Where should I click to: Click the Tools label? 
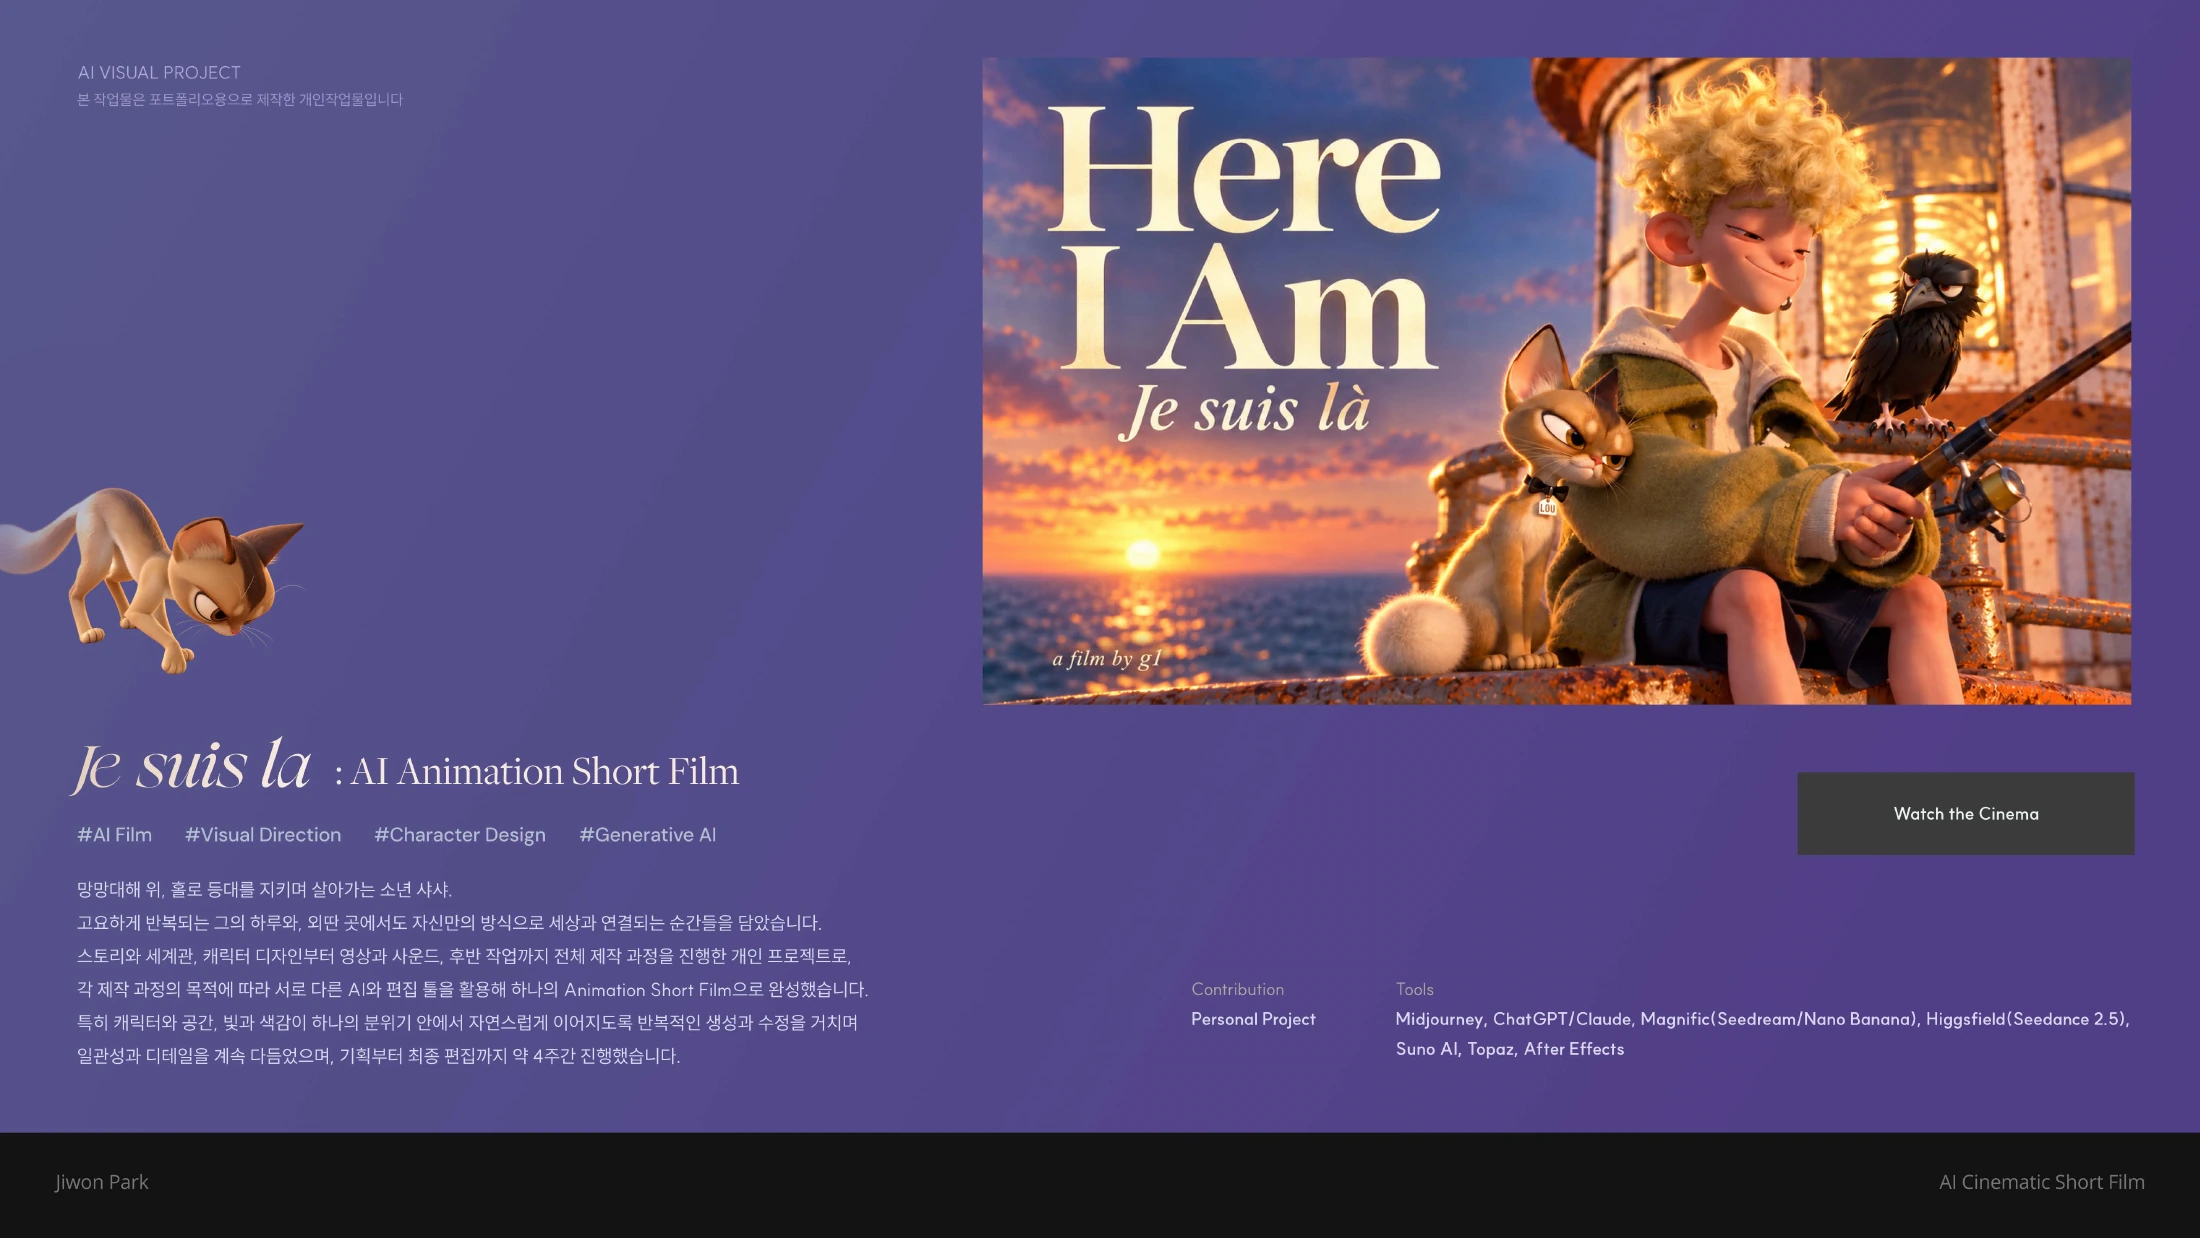click(x=1414, y=989)
